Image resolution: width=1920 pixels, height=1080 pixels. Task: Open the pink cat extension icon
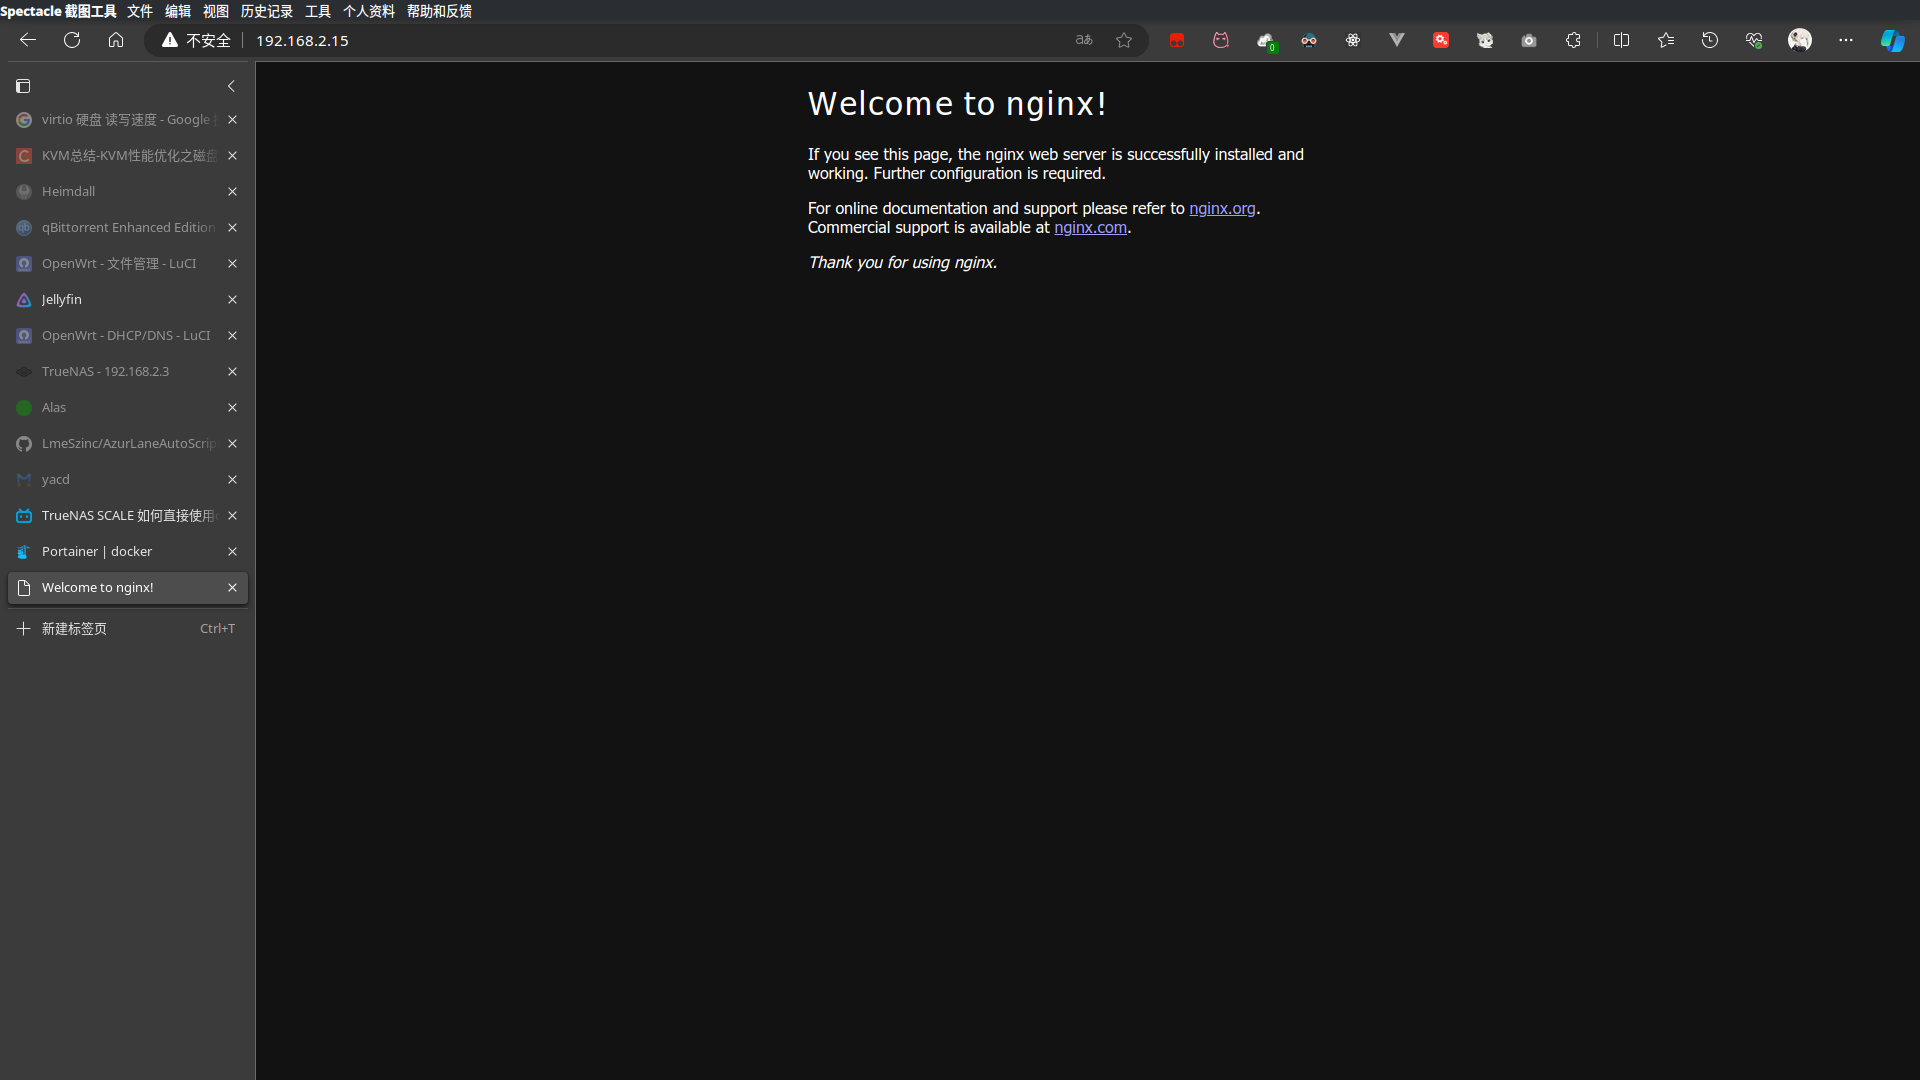(x=1221, y=40)
